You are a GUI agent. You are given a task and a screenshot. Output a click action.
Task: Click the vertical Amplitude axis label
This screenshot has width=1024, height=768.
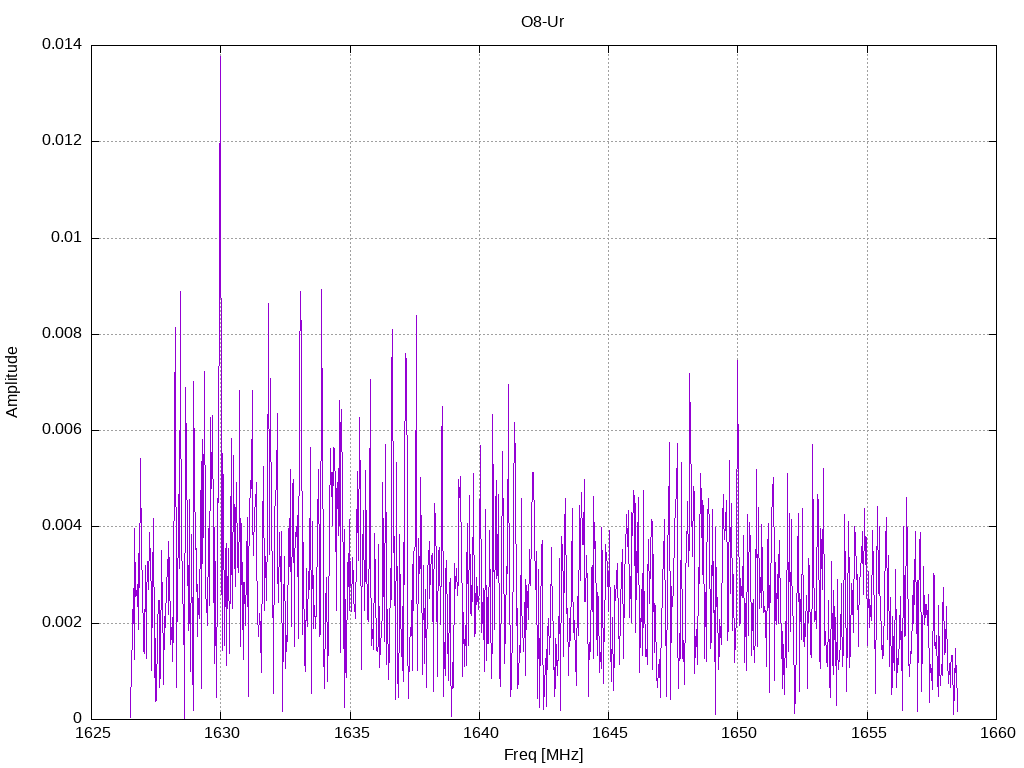[13, 382]
